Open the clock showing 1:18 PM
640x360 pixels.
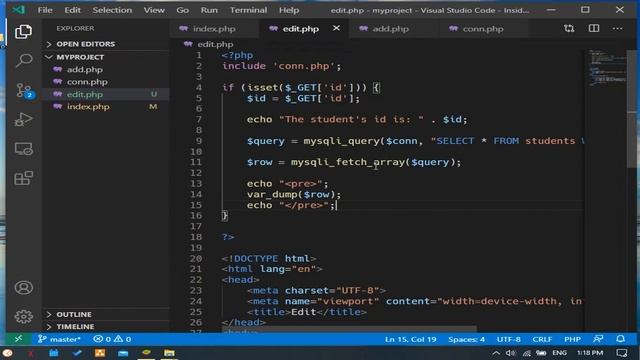tap(590, 353)
